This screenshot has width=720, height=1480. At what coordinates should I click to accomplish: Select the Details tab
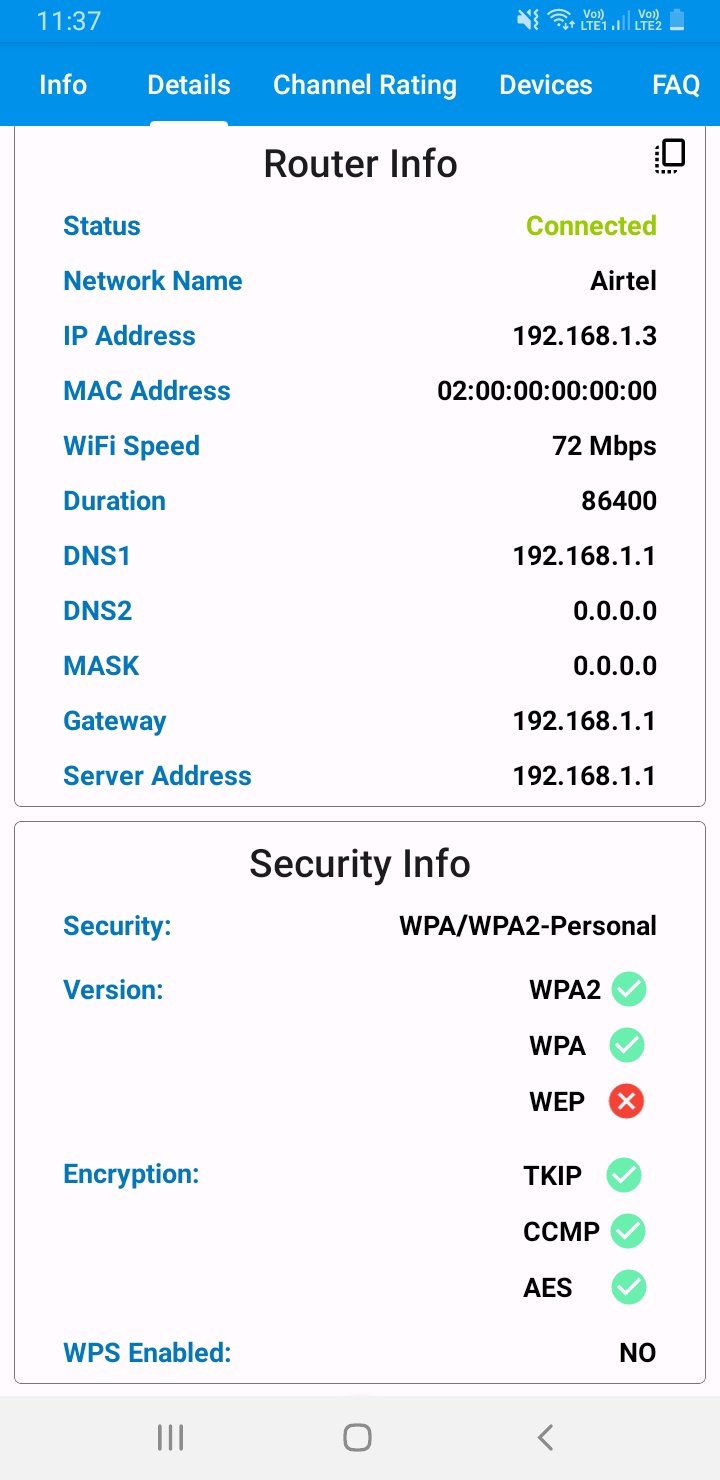pos(189,85)
